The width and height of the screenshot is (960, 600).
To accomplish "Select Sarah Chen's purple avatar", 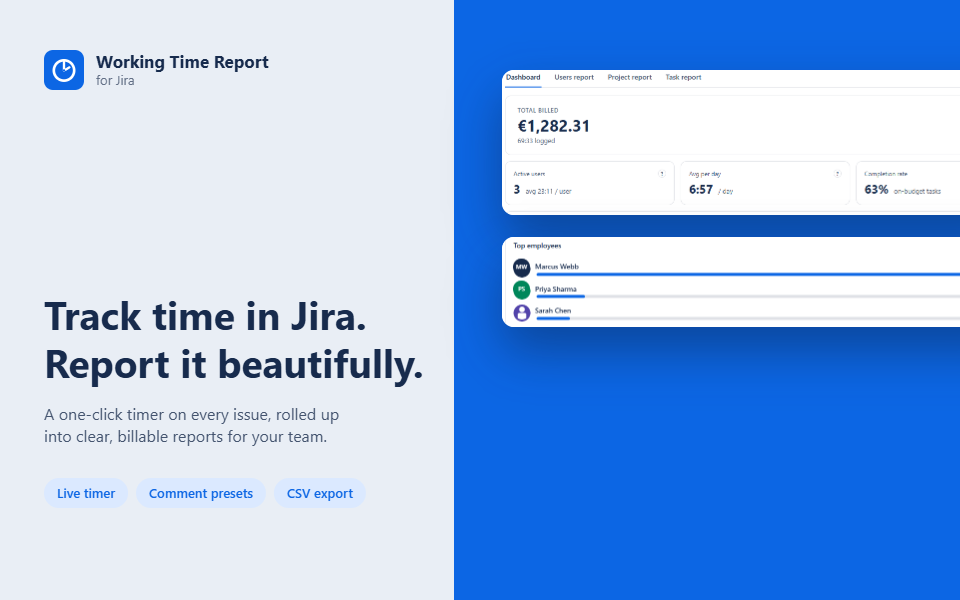I will [x=522, y=312].
